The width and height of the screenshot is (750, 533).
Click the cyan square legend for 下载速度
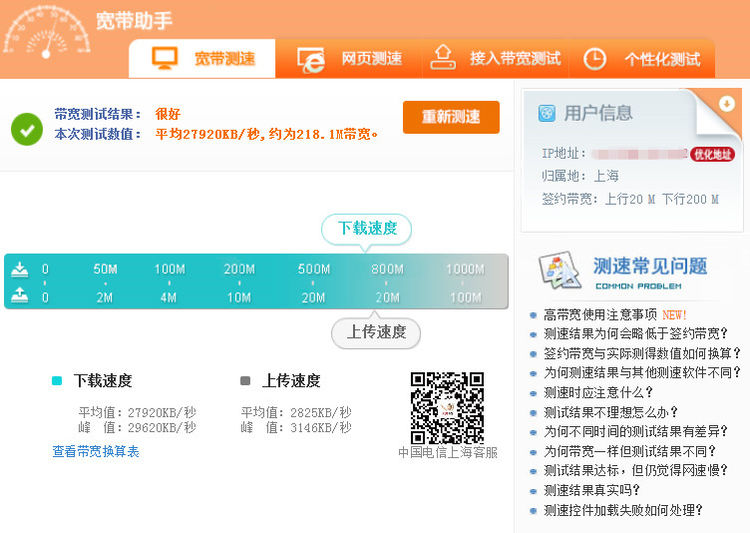tap(57, 381)
